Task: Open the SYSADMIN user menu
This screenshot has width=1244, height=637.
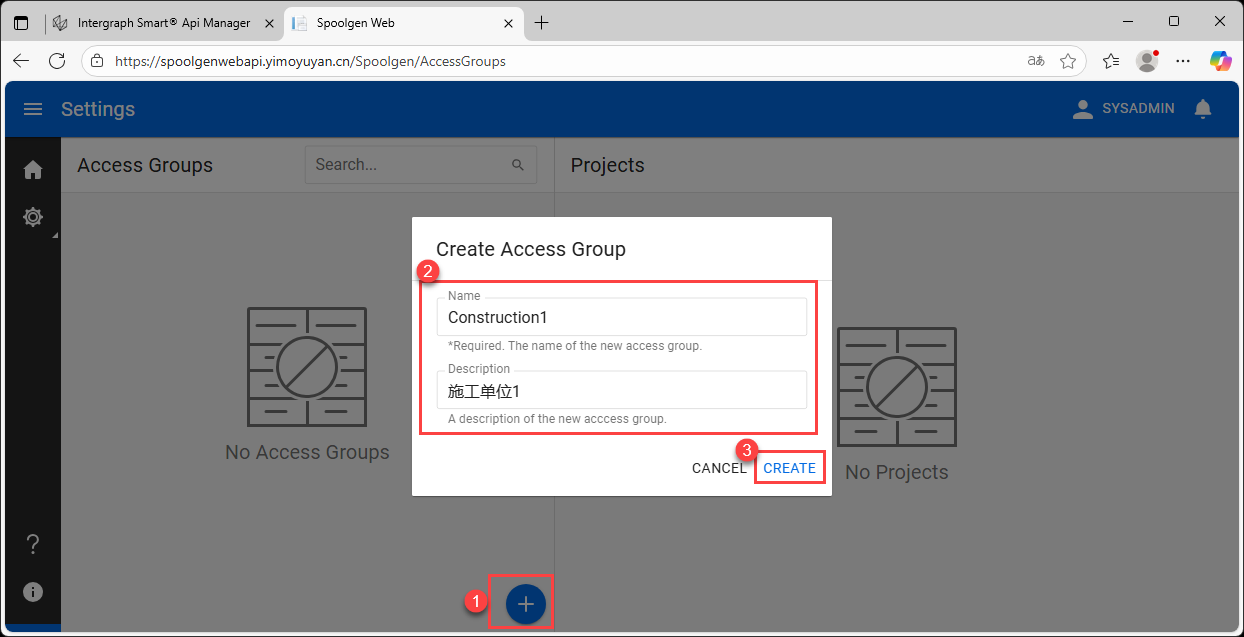Action: 1123,109
